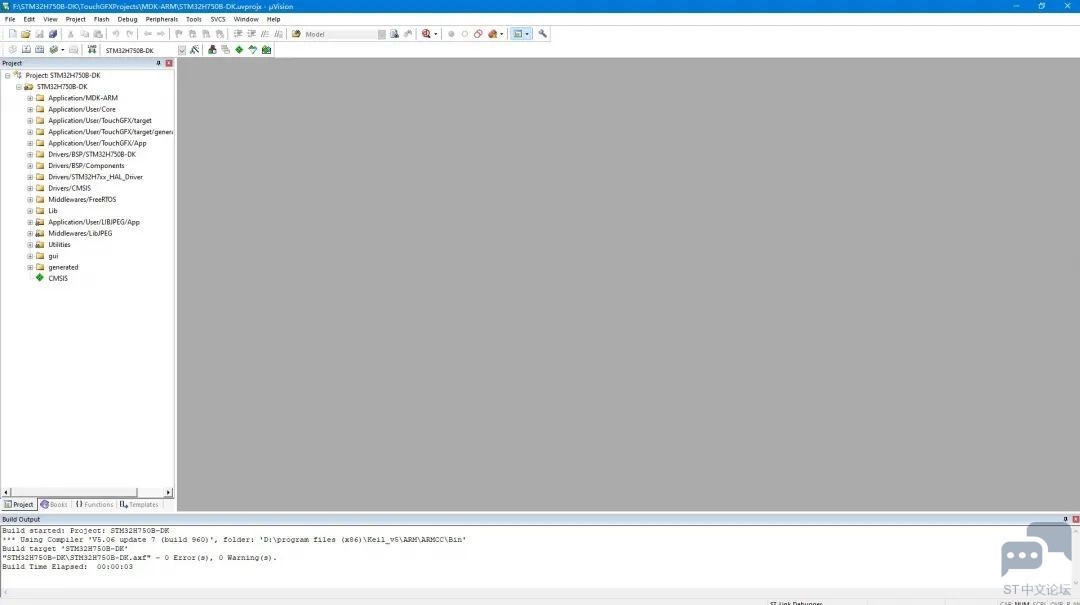
Task: Click the Redo arrow icon
Action: pos(129,34)
